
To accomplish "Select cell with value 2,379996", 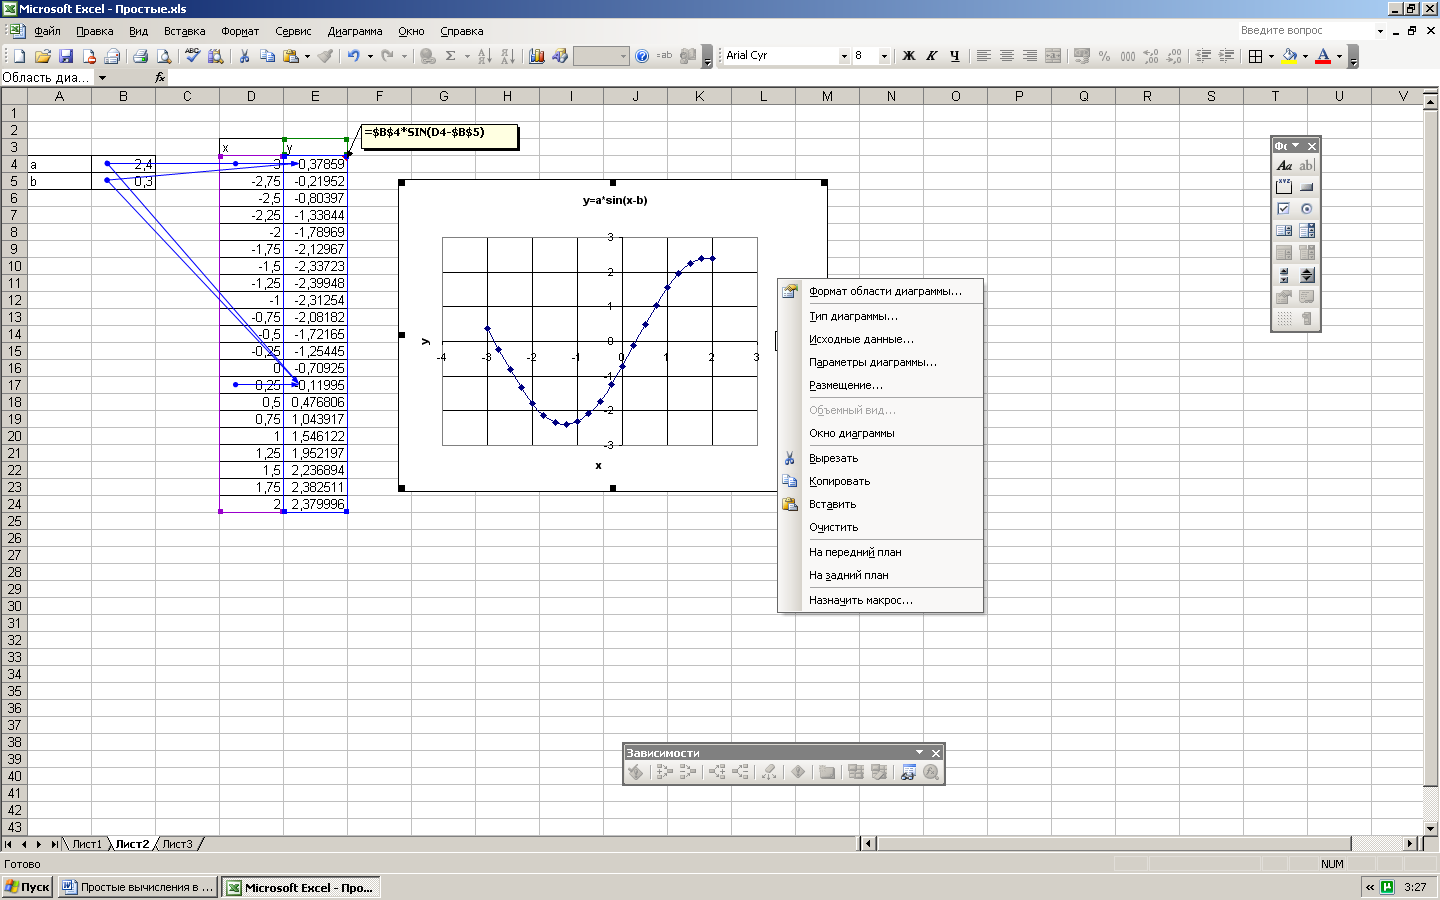I will [316, 504].
